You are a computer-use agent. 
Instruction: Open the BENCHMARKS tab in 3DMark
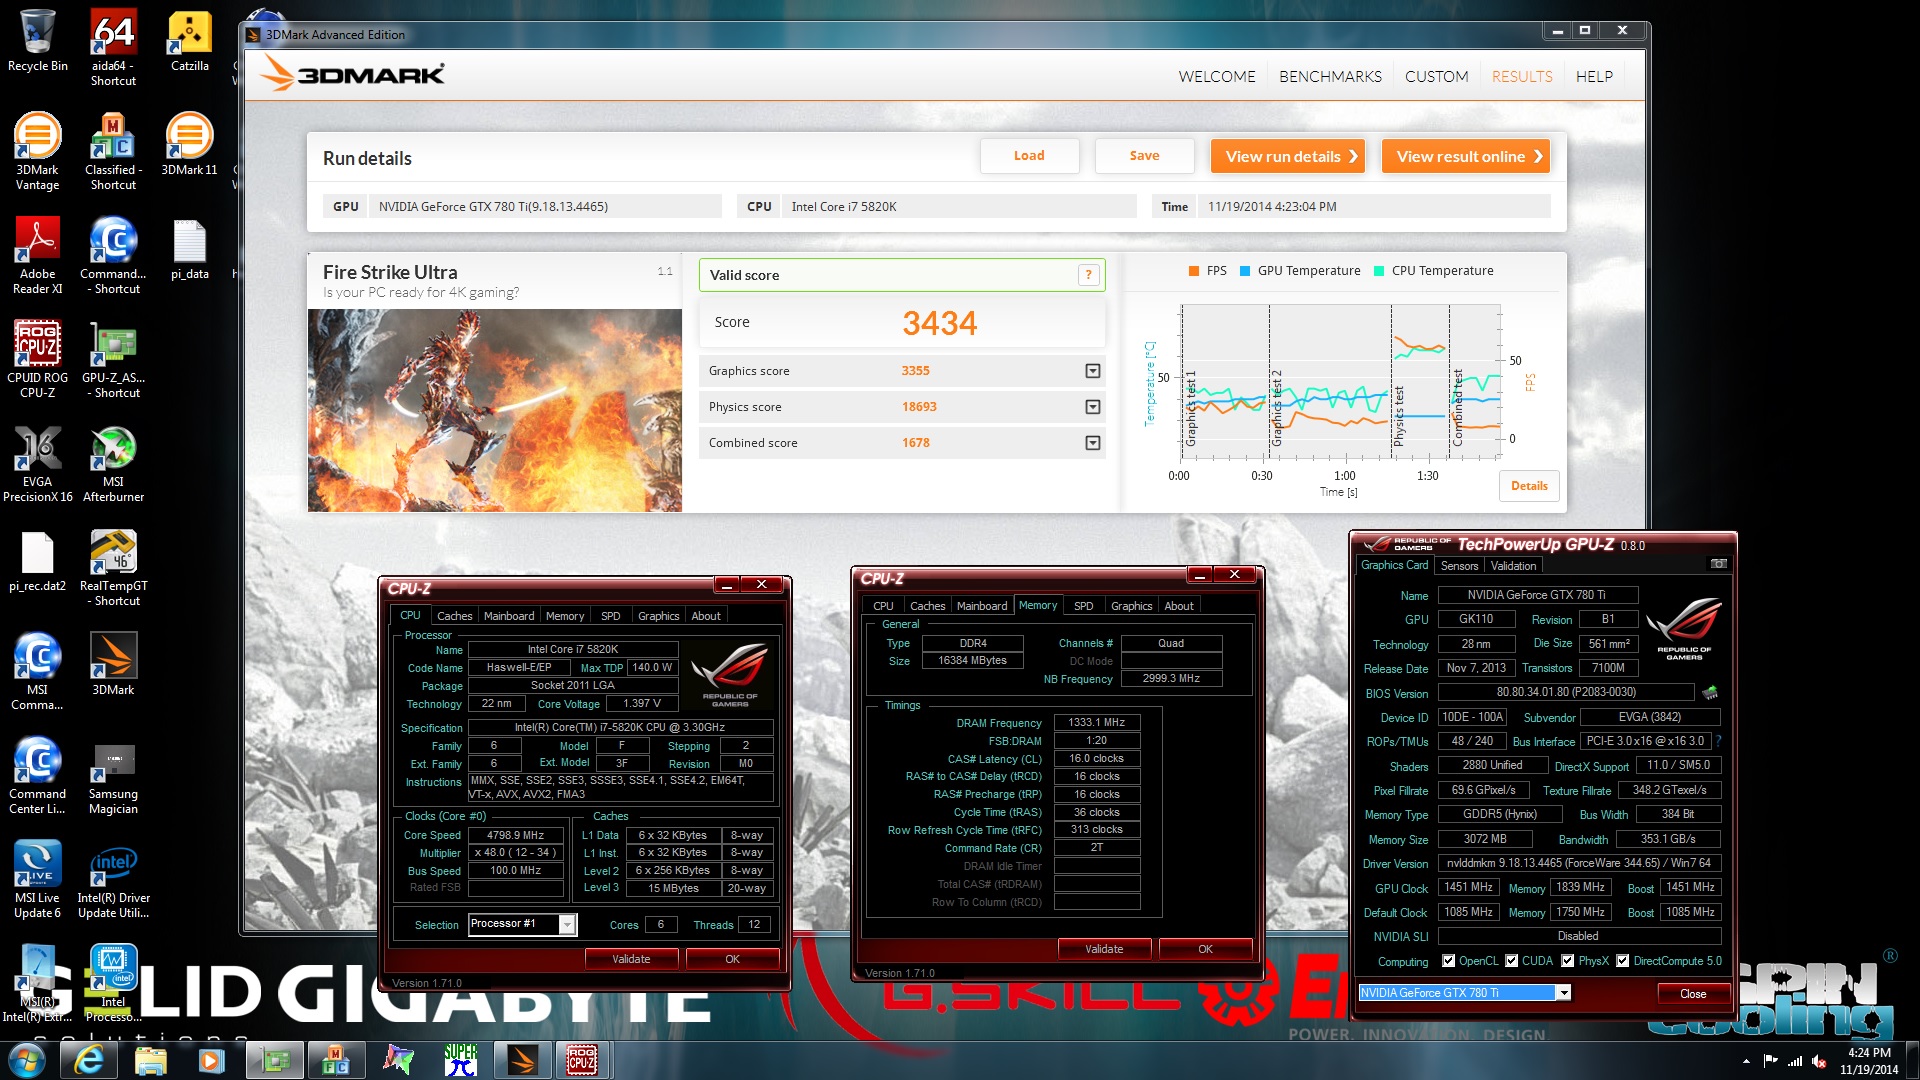click(x=1330, y=76)
